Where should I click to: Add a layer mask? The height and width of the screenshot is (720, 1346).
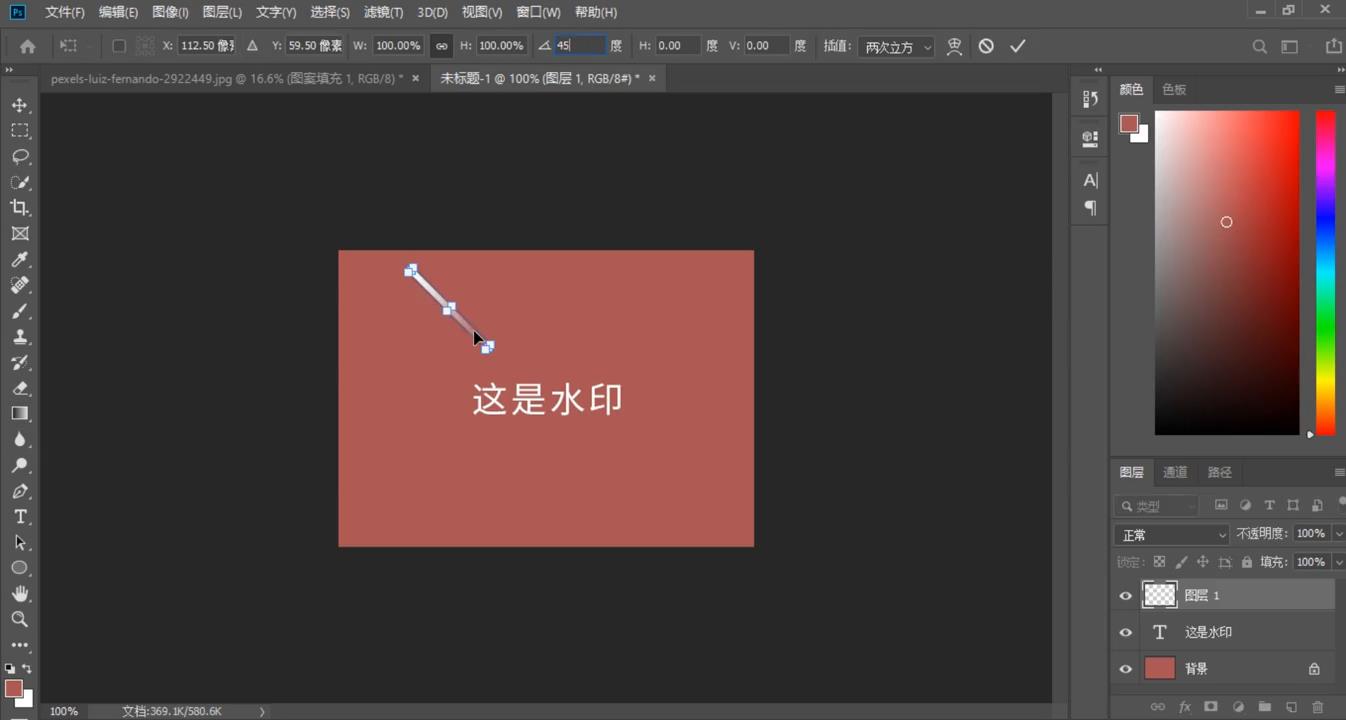tap(1211, 707)
